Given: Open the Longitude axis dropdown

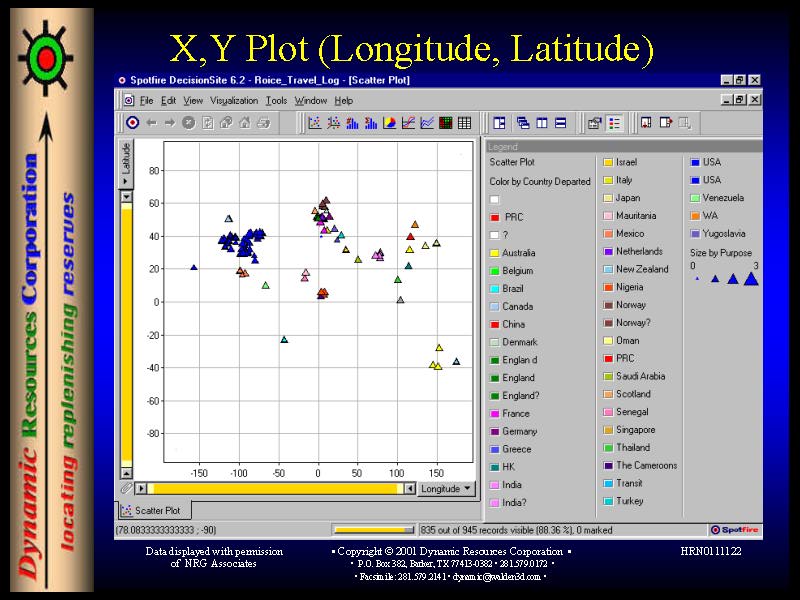Looking at the screenshot, I should [446, 489].
